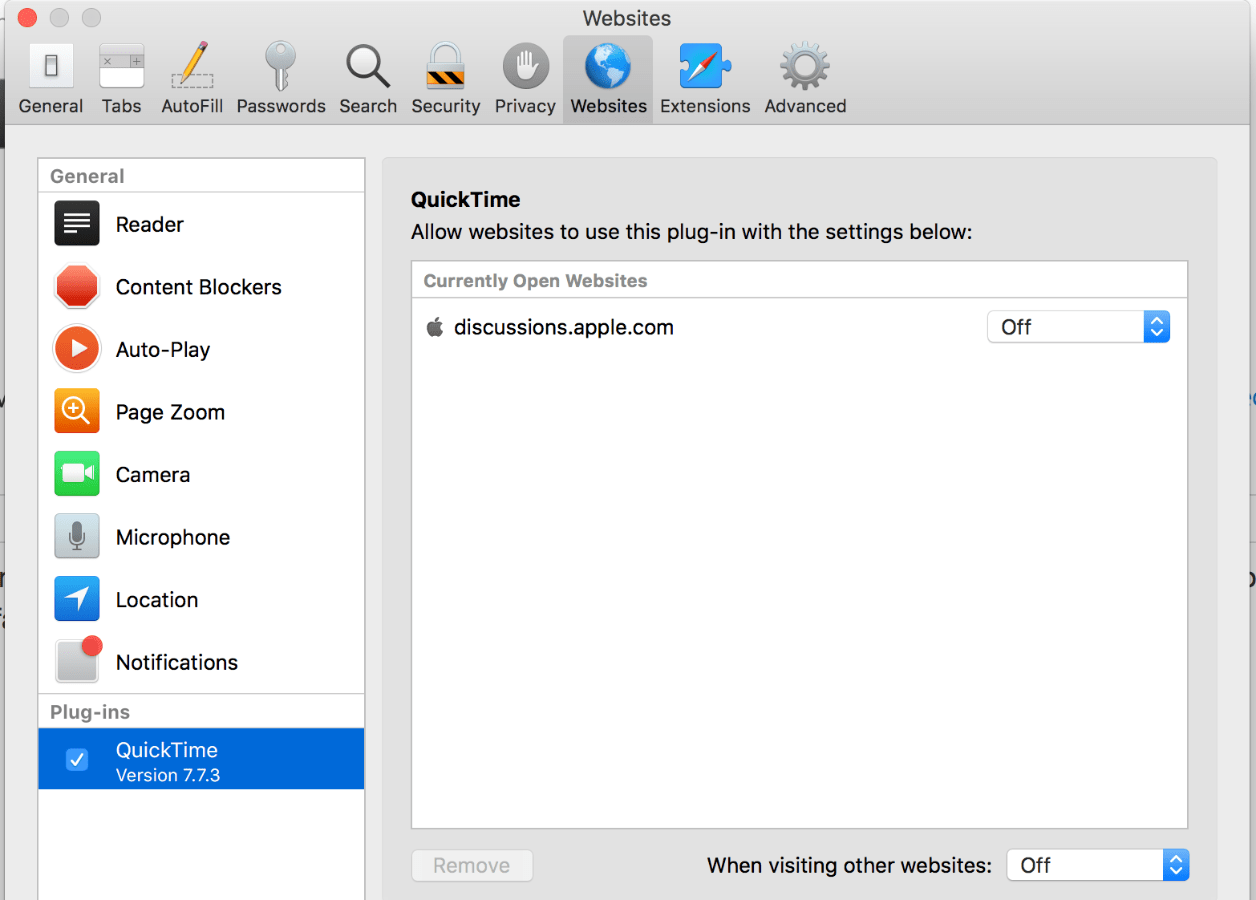Open the 'When visiting other websites' dropdown
Screen dimensions: 1256x900
click(1097, 865)
